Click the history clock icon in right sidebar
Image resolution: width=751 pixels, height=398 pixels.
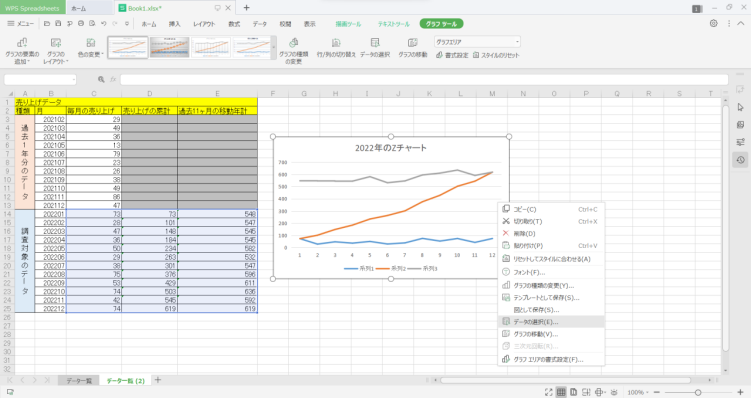pyautogui.click(x=740, y=160)
